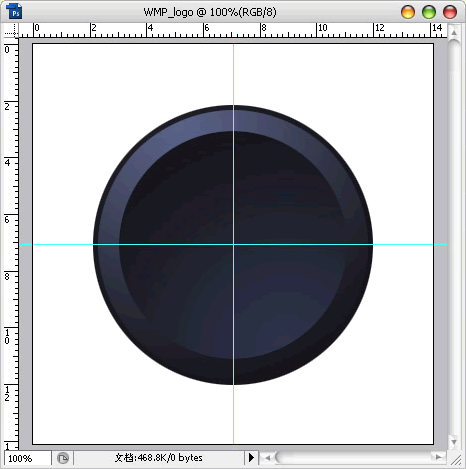Image resolution: width=466 pixels, height=469 pixels.
Task: Click the WMP_logo title bar text
Action: point(210,12)
